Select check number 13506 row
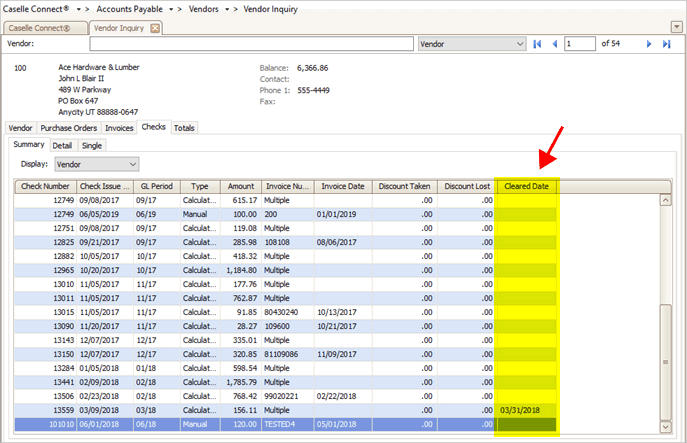 [x=285, y=397]
